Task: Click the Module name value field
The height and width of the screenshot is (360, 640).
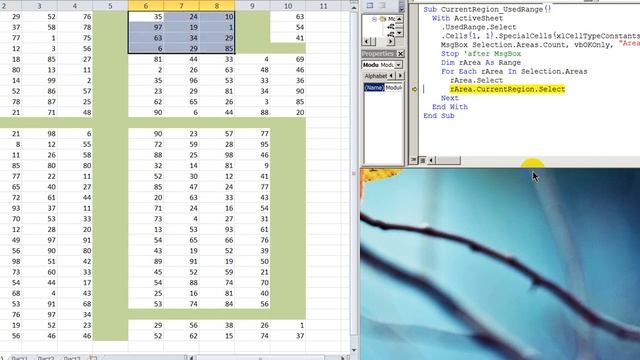Action: tap(393, 87)
